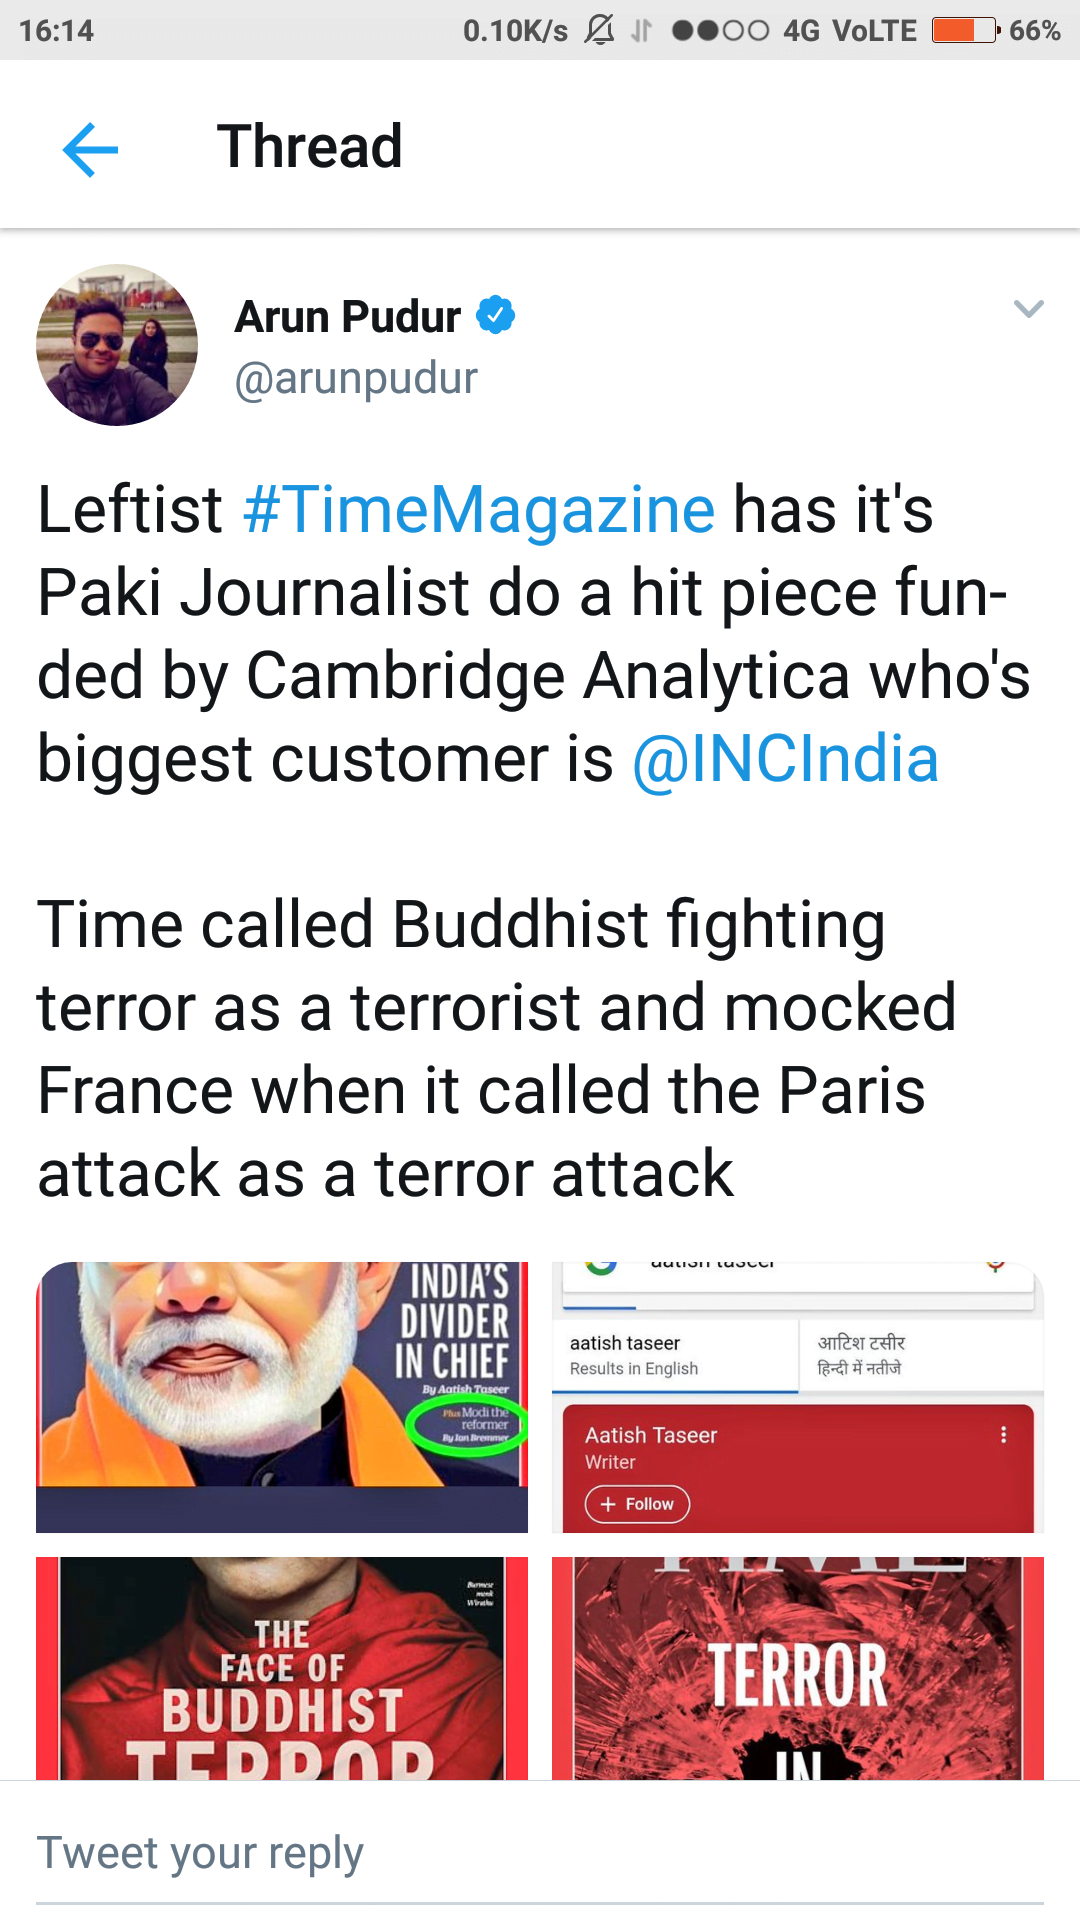This screenshot has height=1920, width=1080.
Task: Tap the blue verified badge
Action: [495, 315]
